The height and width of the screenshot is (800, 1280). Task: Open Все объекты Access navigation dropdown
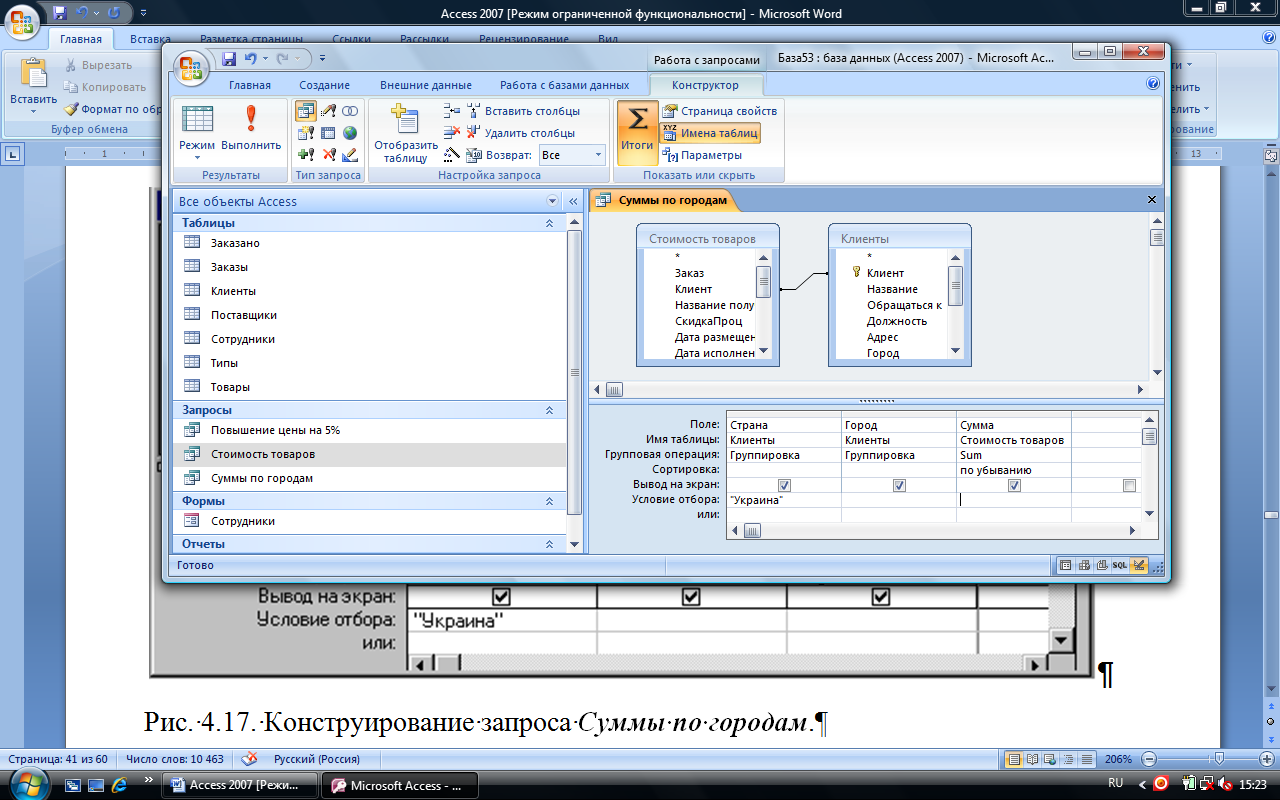tap(553, 201)
